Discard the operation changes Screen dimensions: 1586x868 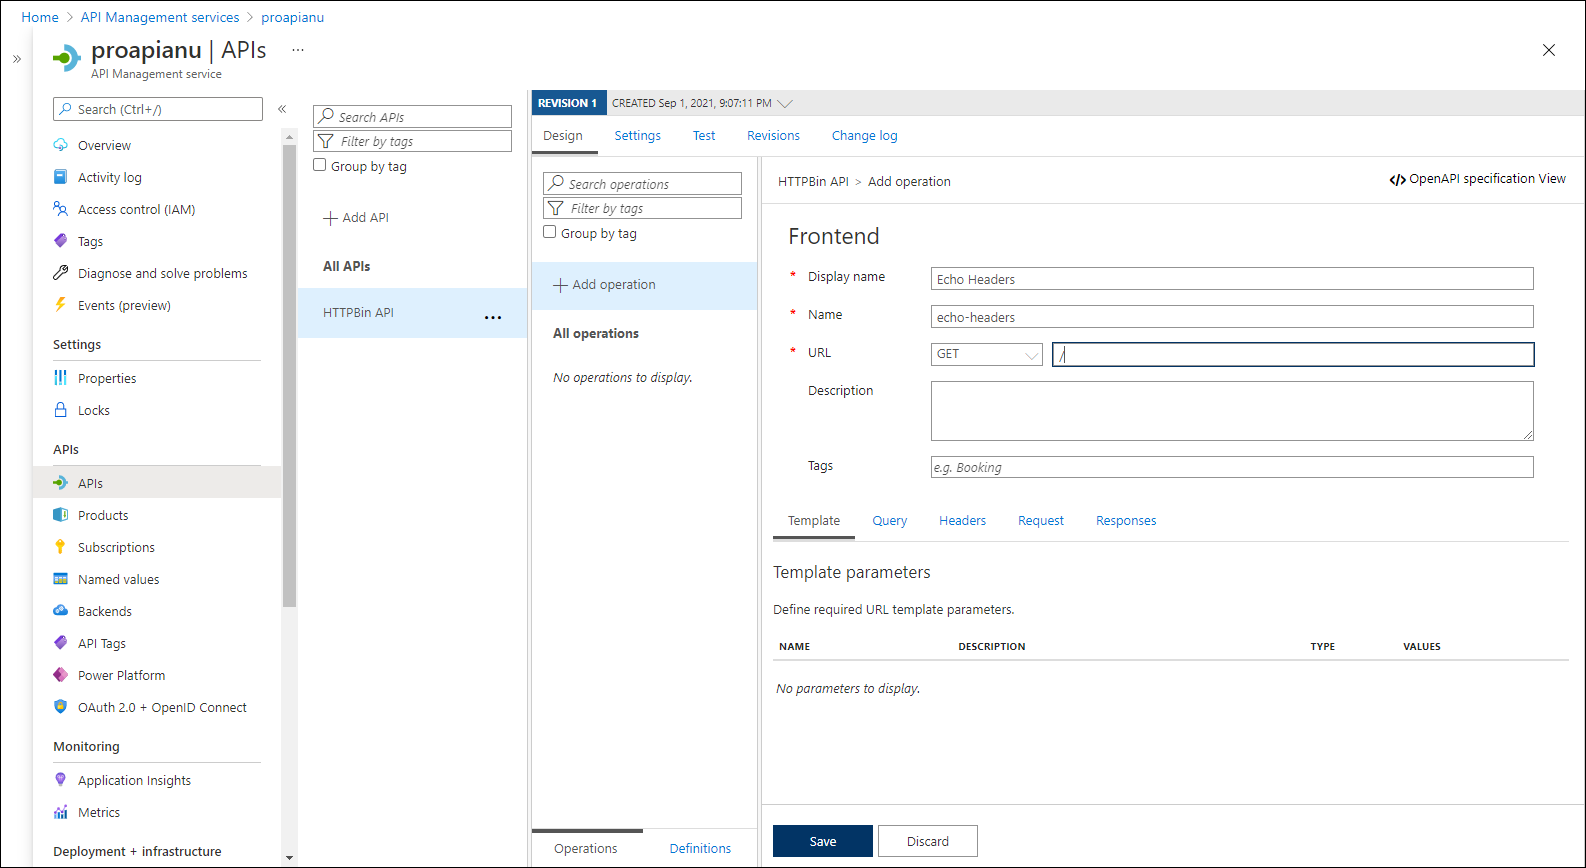pyautogui.click(x=928, y=841)
